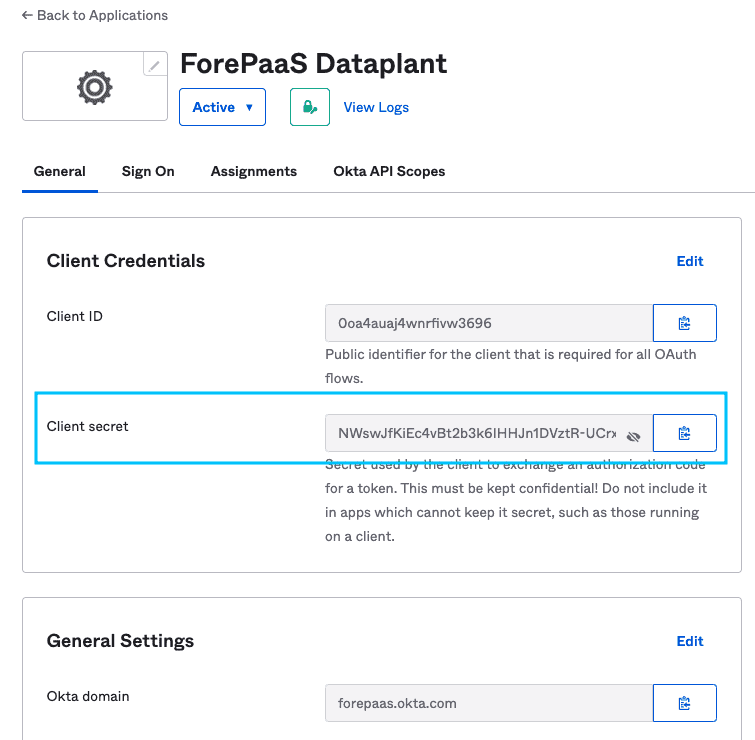Open the Active status dropdown

[222, 107]
